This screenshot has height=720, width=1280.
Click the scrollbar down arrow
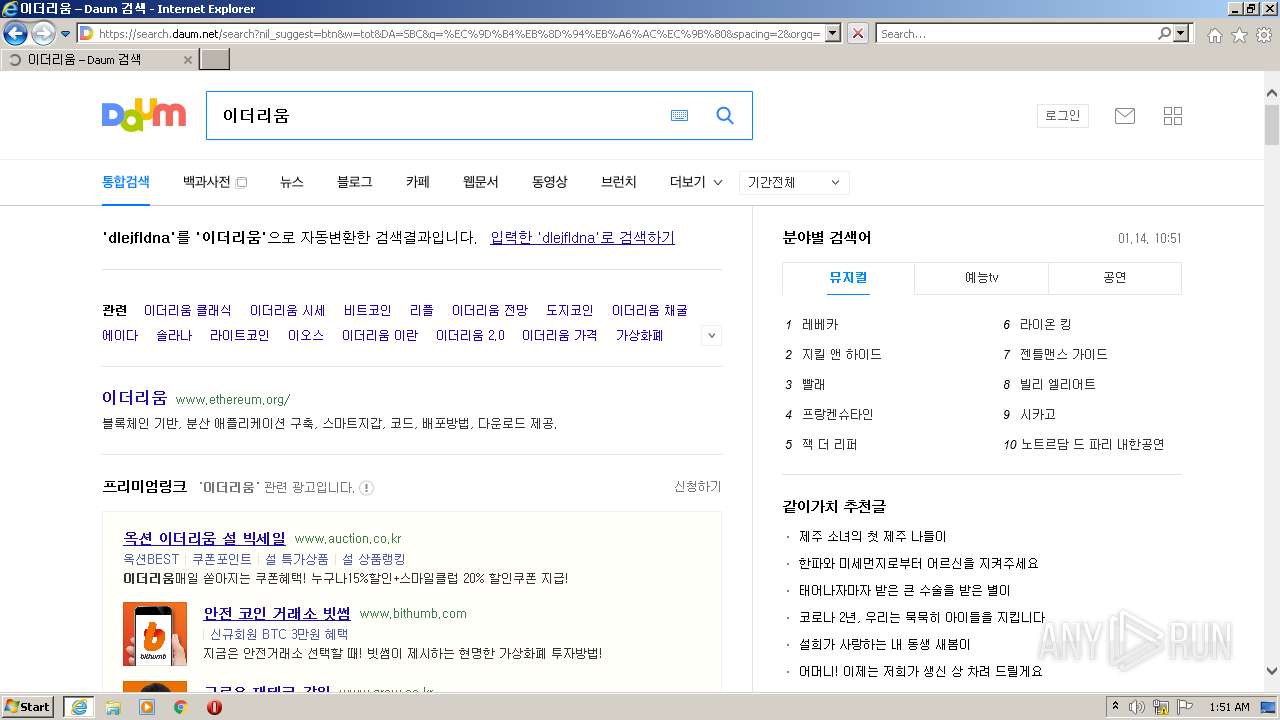tap(1272, 672)
